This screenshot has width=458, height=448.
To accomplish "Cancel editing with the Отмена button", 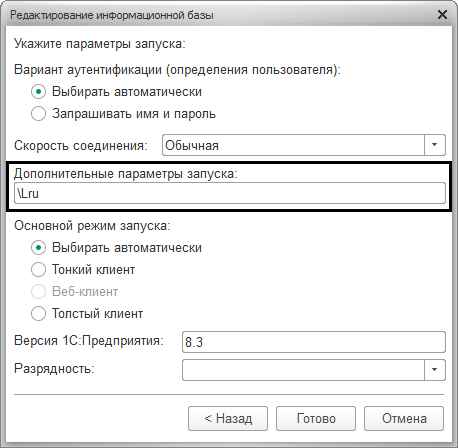I will pyautogui.click(x=404, y=418).
